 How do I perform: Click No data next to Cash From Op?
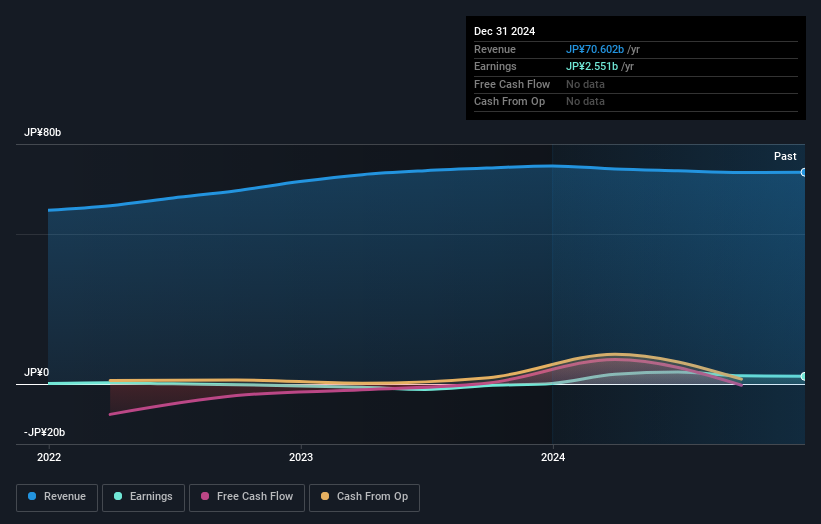[585, 102]
